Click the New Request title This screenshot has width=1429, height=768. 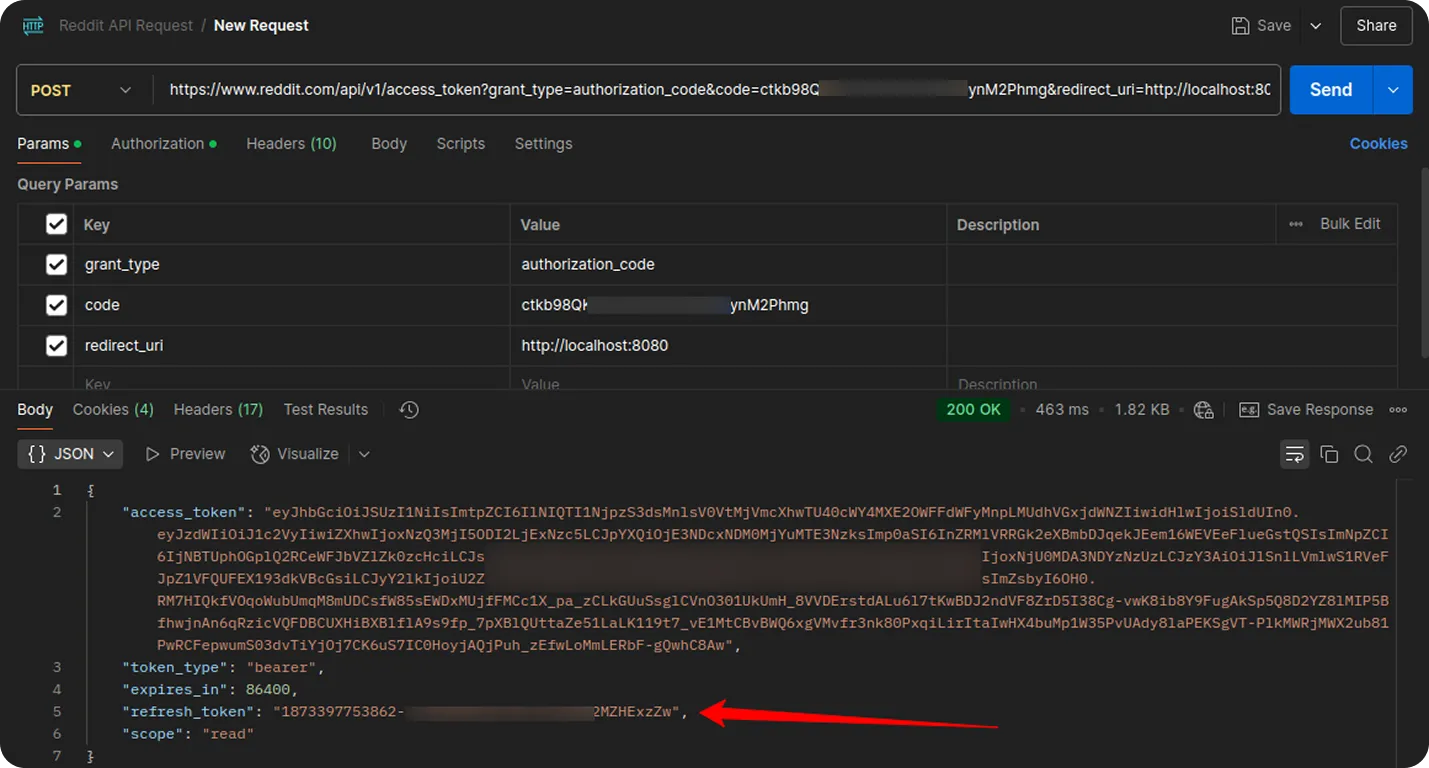point(261,26)
